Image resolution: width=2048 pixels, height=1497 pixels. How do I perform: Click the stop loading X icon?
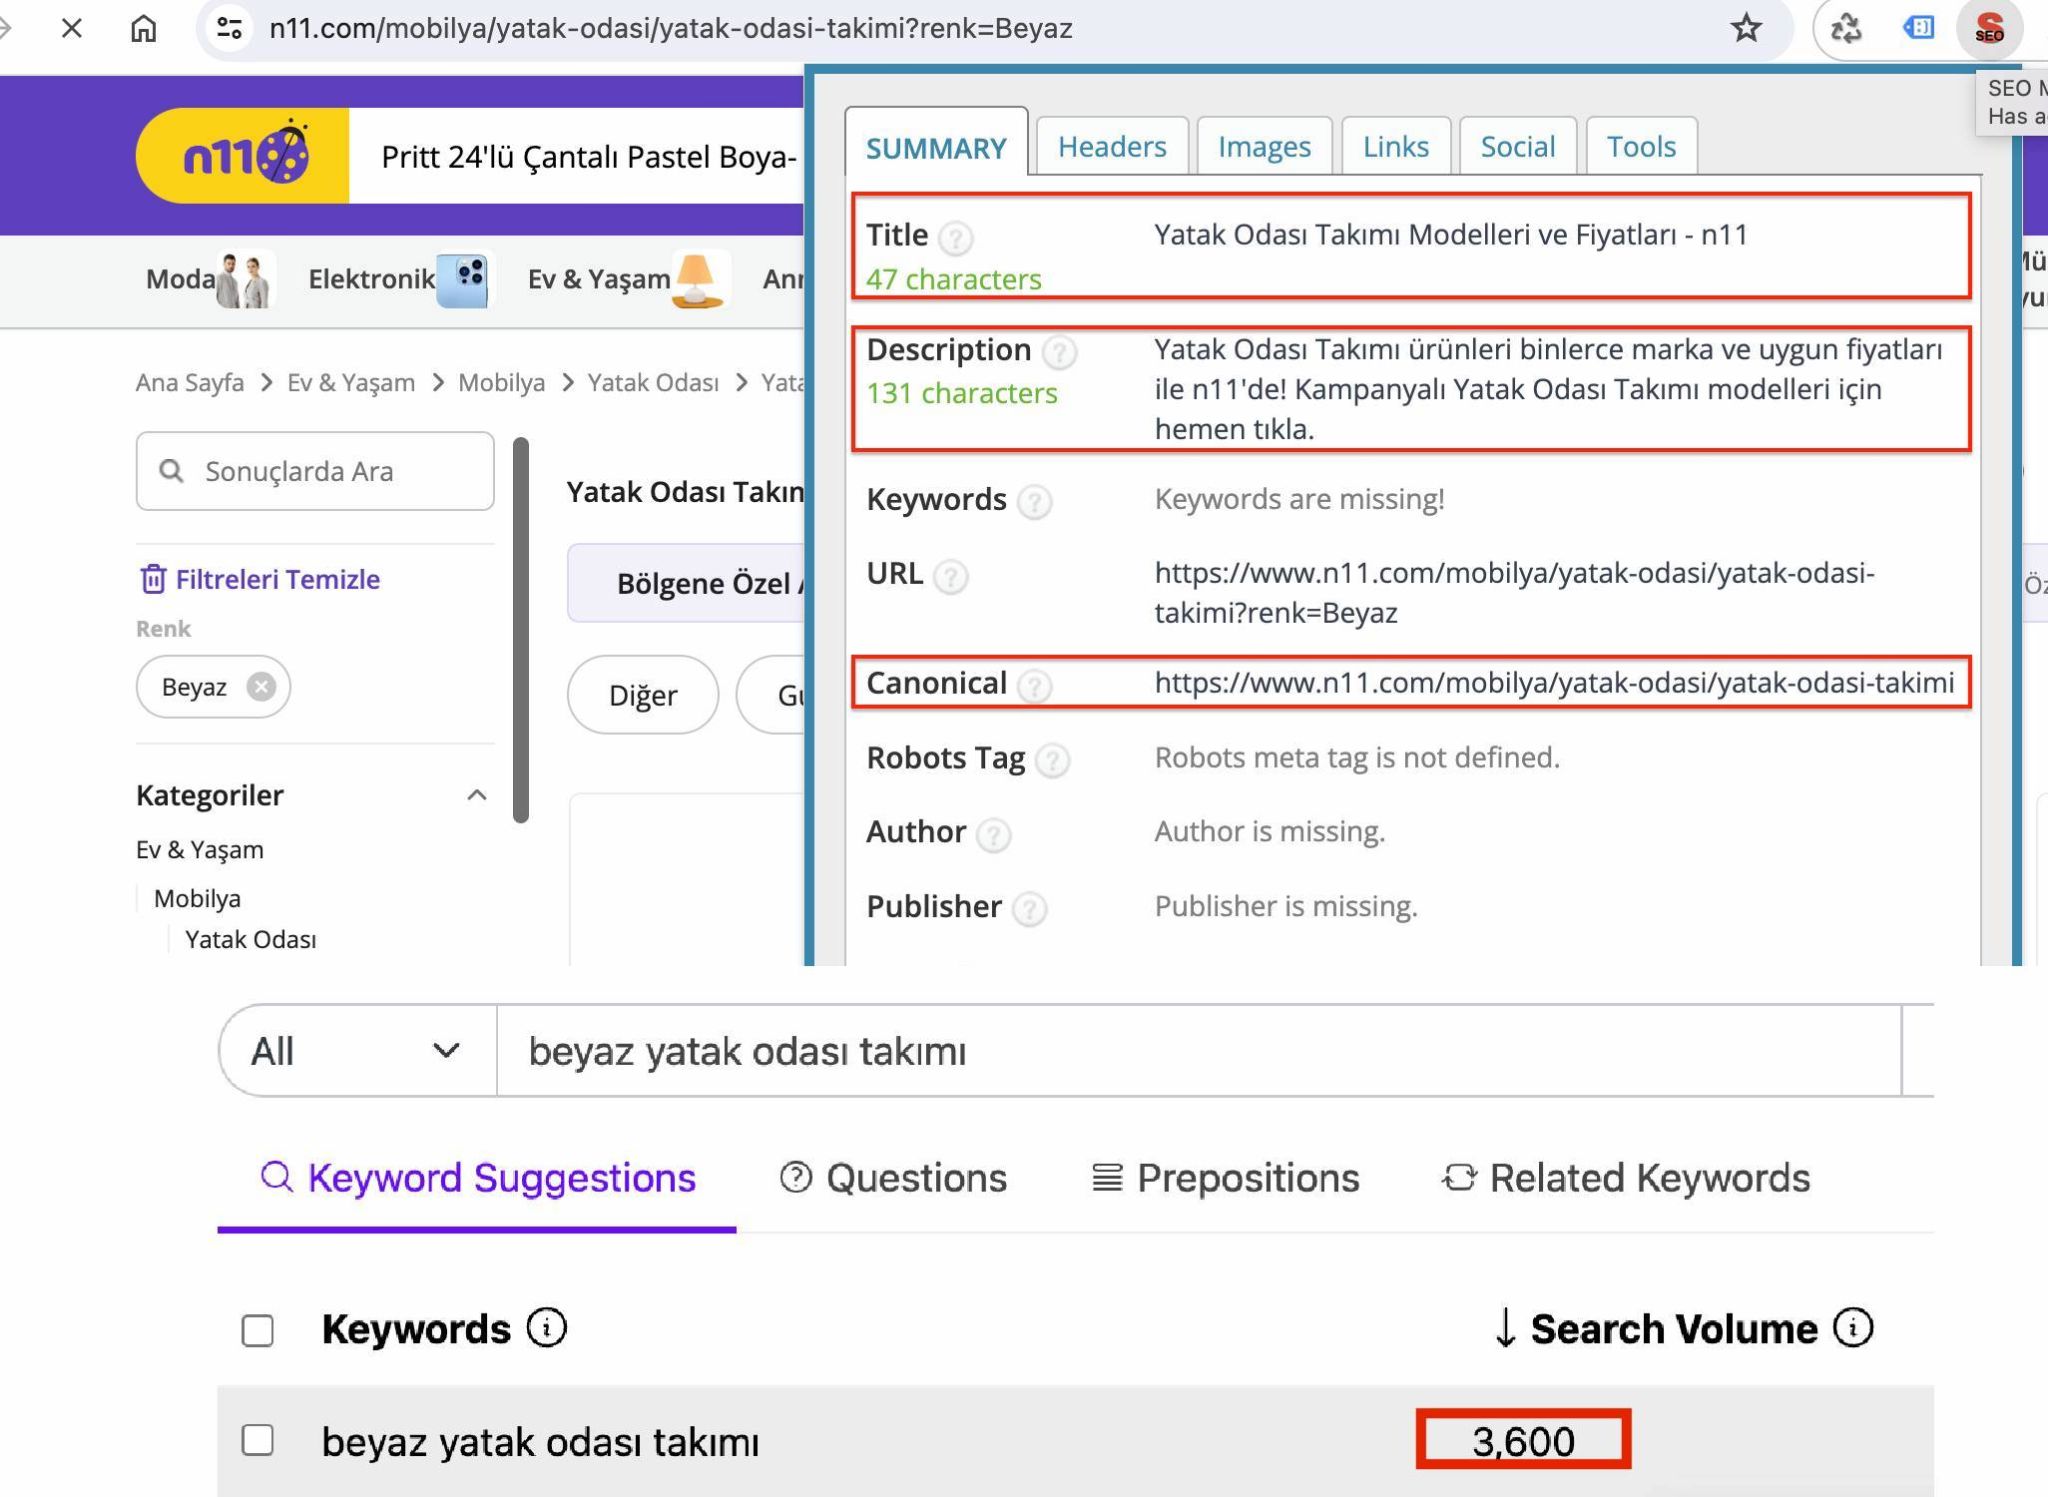[x=71, y=28]
